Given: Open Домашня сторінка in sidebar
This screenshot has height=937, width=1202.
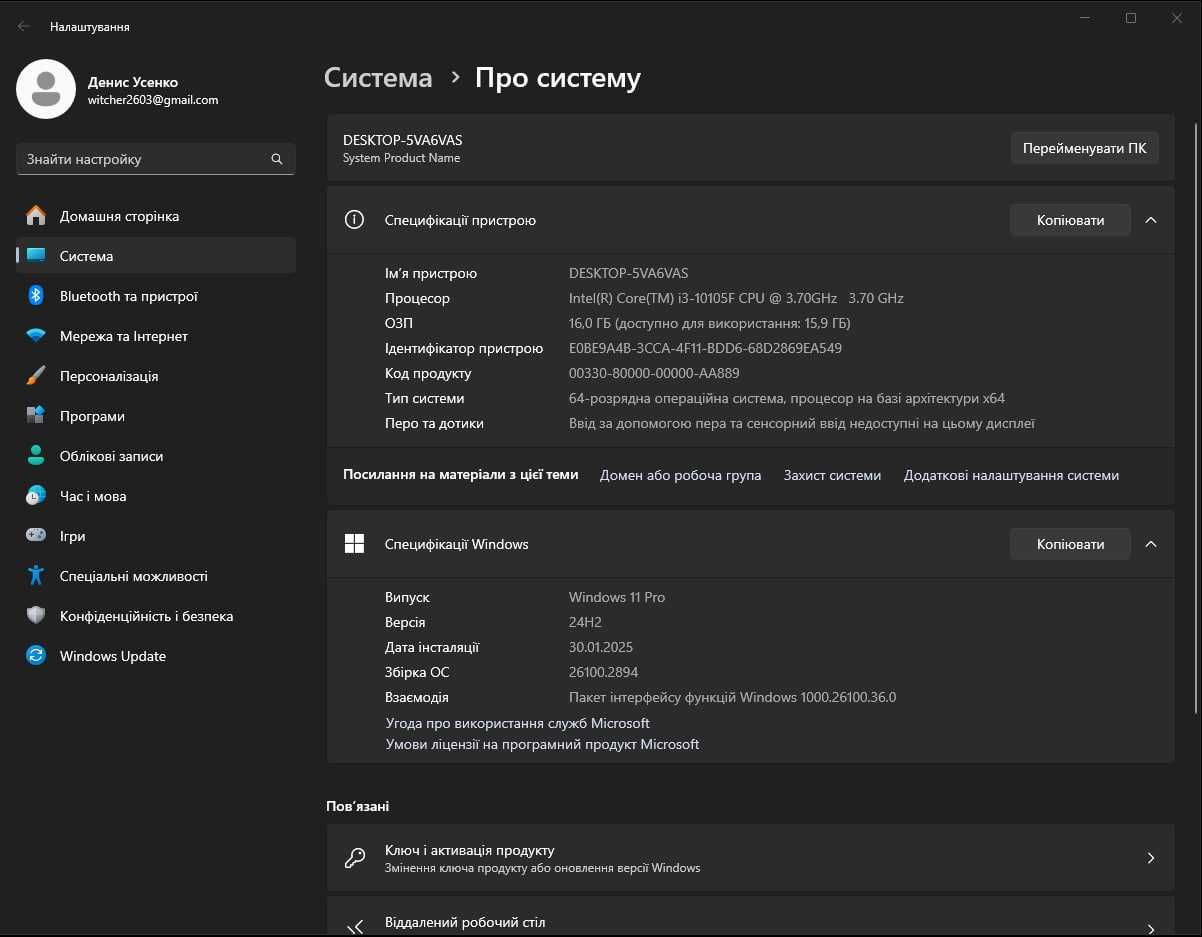Looking at the screenshot, I should (x=156, y=216).
